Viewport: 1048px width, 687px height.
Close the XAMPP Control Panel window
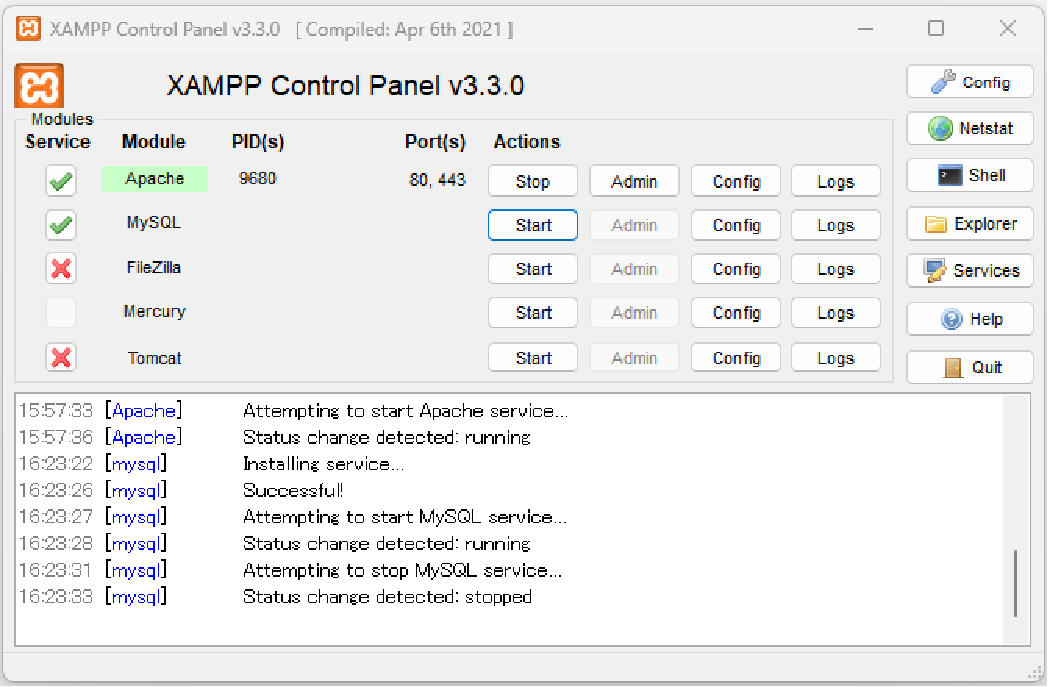1008,28
